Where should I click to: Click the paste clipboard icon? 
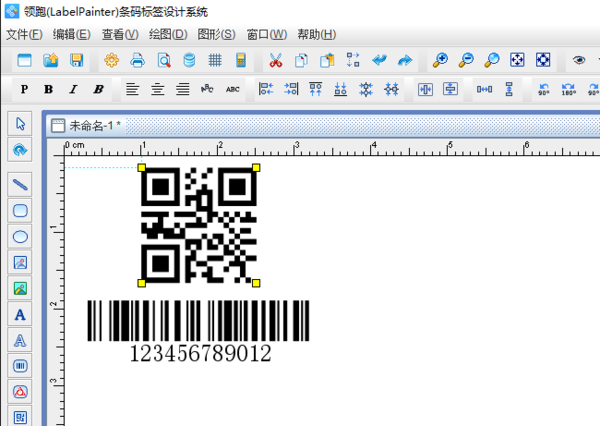327,60
